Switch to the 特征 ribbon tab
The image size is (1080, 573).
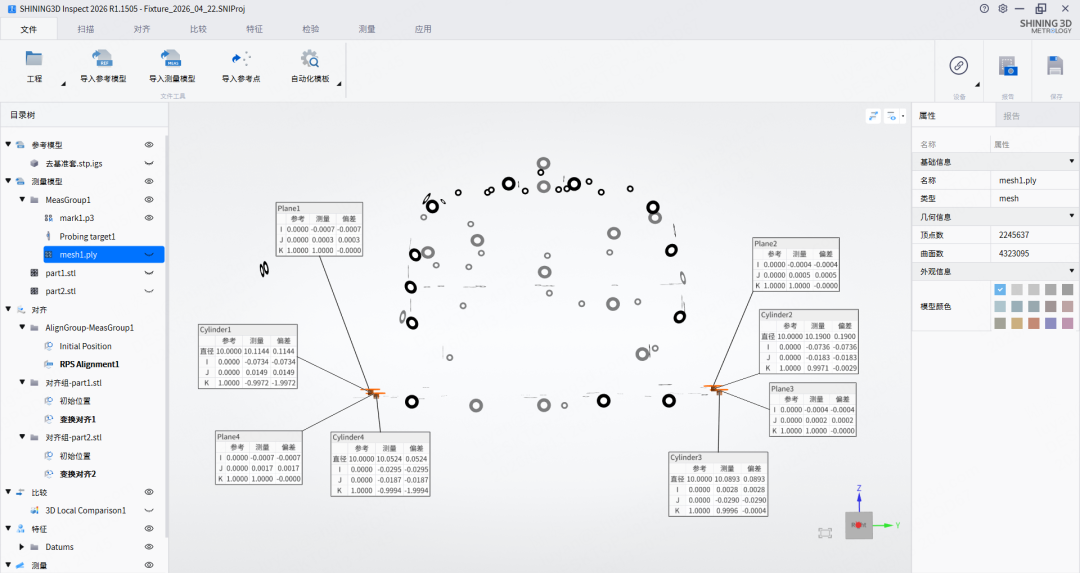254,29
